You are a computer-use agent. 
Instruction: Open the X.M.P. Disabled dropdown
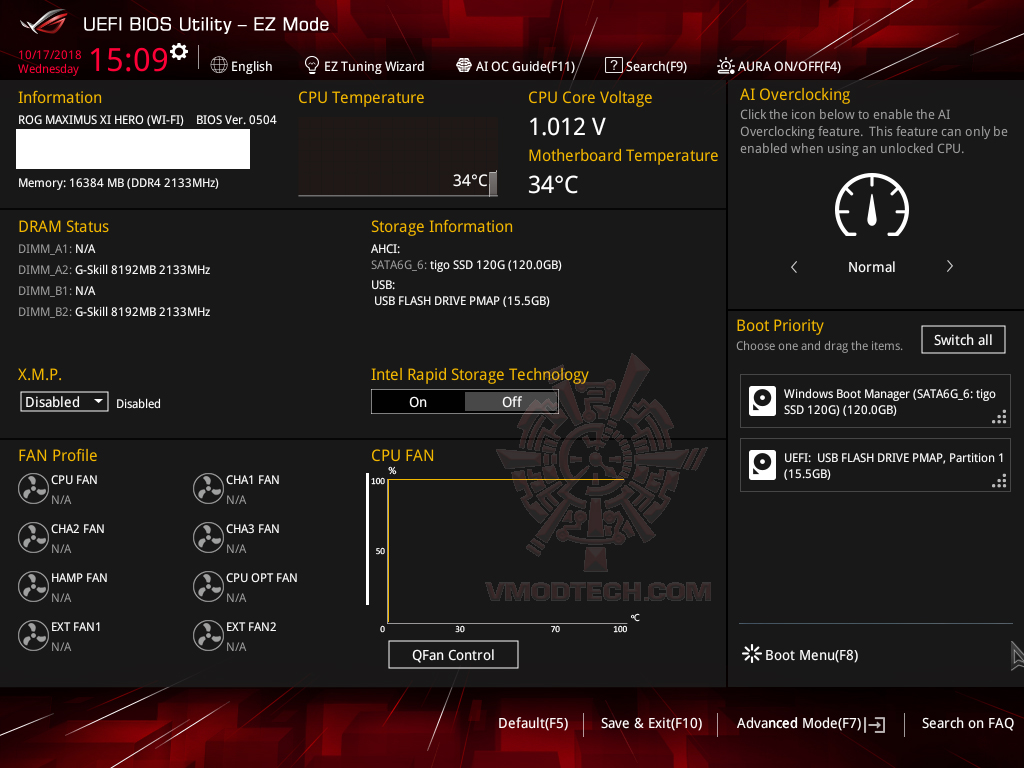(64, 402)
